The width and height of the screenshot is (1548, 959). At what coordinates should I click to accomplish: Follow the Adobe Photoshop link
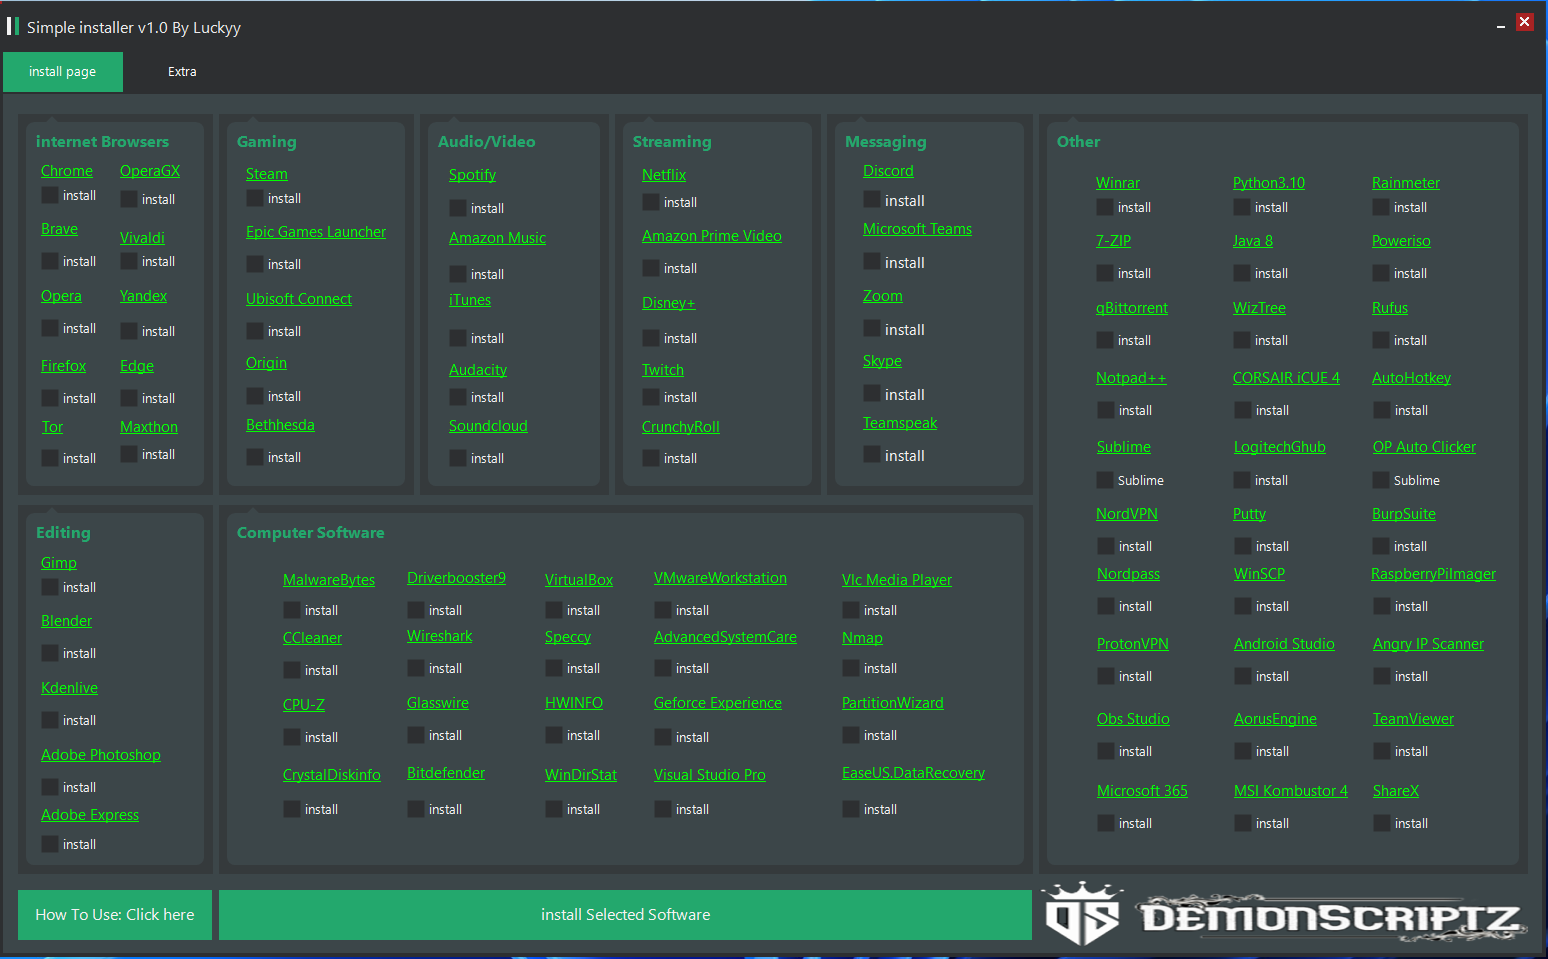click(101, 755)
